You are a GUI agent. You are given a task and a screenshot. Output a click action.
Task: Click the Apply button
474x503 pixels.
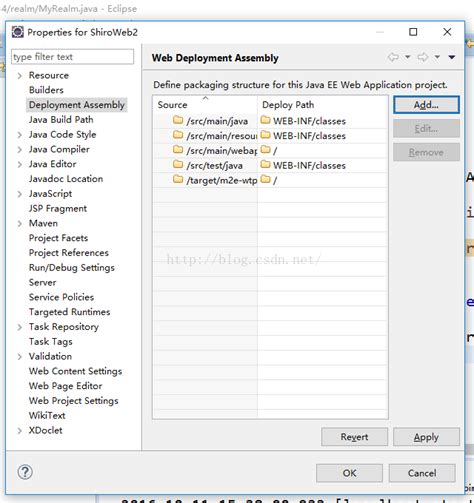pyautogui.click(x=426, y=437)
